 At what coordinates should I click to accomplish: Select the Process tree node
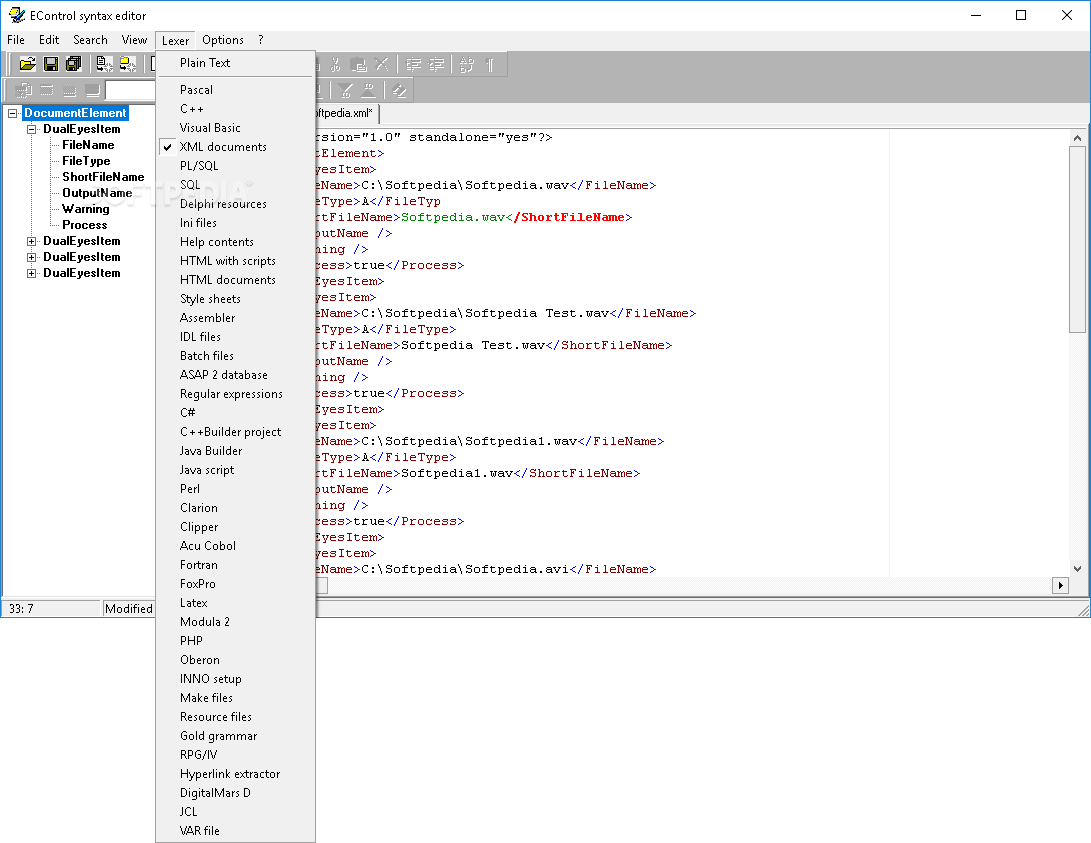coord(84,225)
